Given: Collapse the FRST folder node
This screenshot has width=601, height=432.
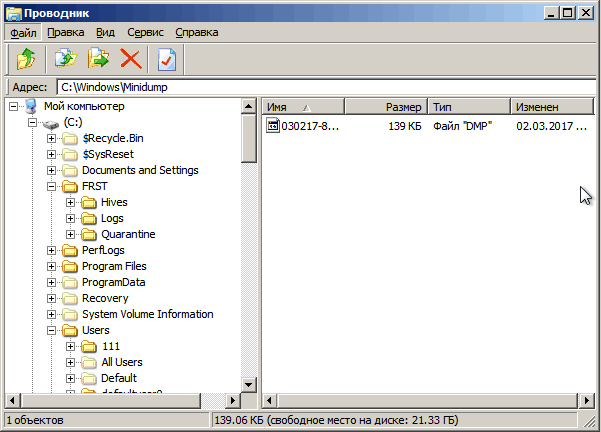Looking at the screenshot, I should click(51, 186).
